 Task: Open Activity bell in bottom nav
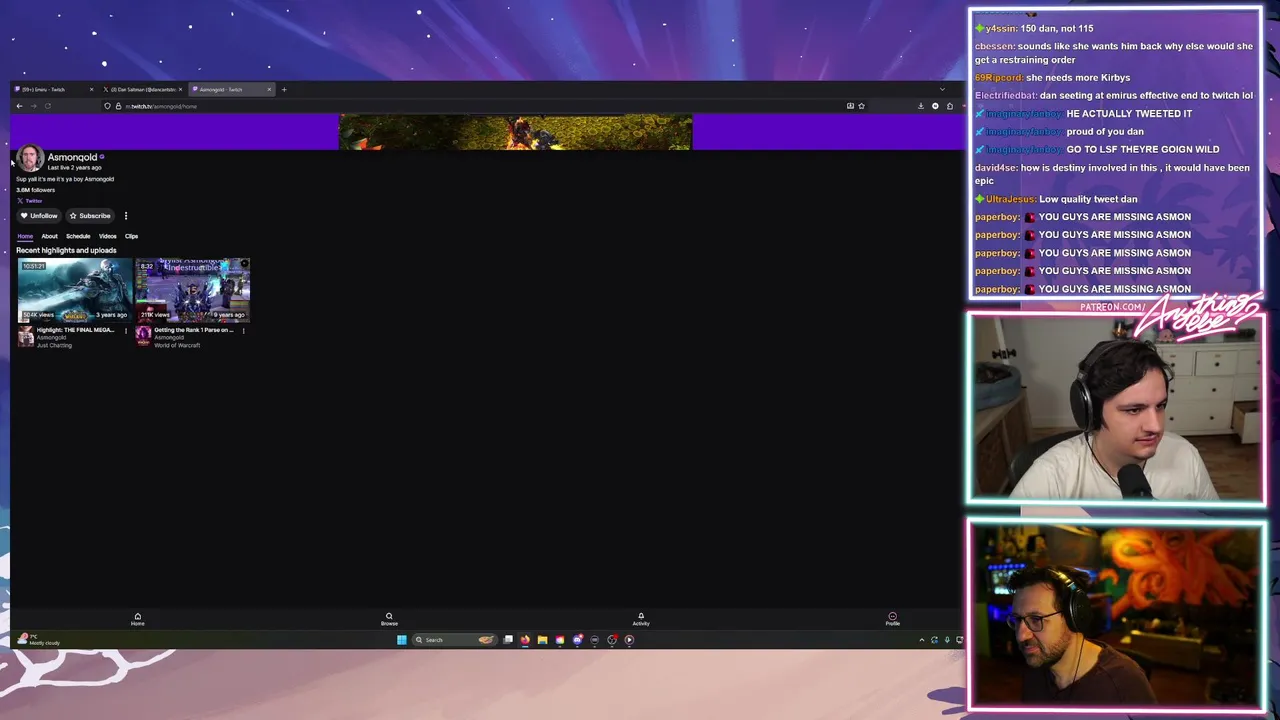click(641, 619)
